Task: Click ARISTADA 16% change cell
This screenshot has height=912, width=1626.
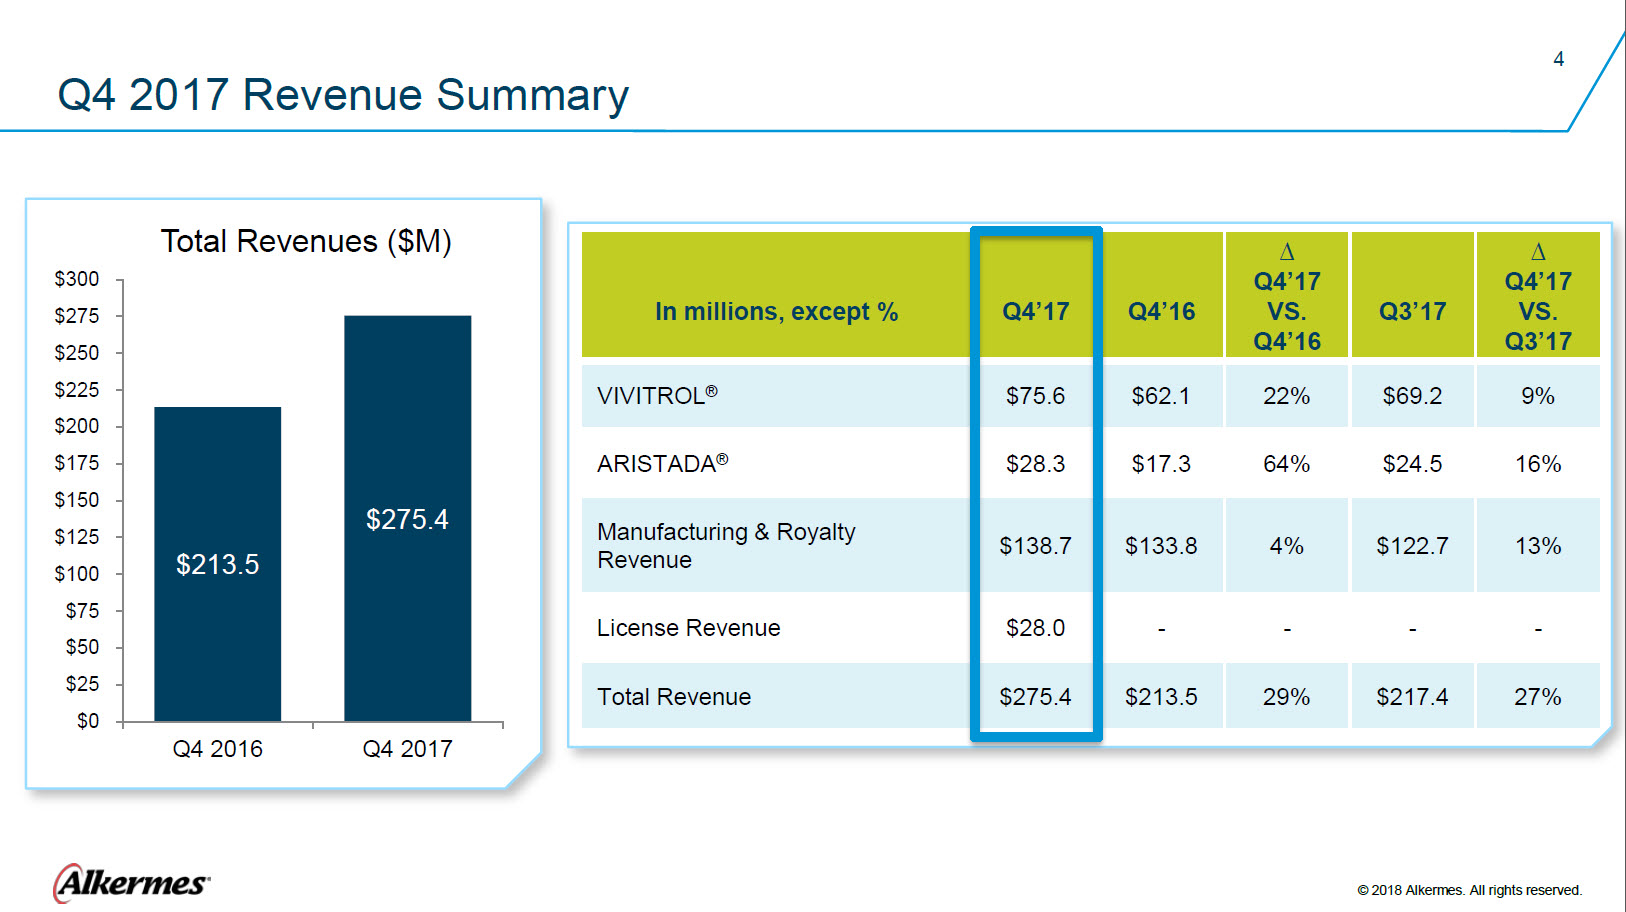Action: point(1538,464)
